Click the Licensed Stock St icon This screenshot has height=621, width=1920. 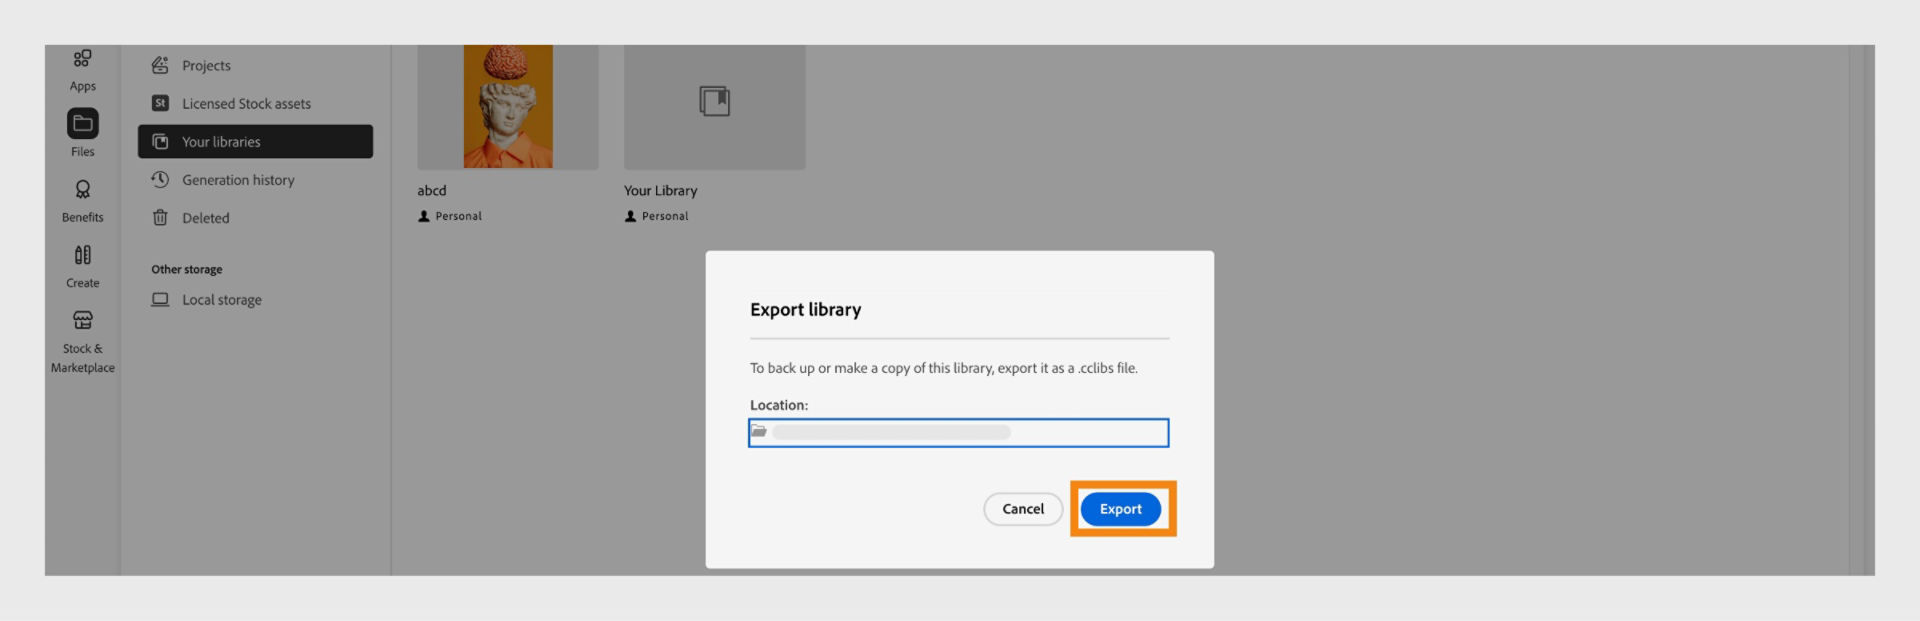[x=160, y=103]
